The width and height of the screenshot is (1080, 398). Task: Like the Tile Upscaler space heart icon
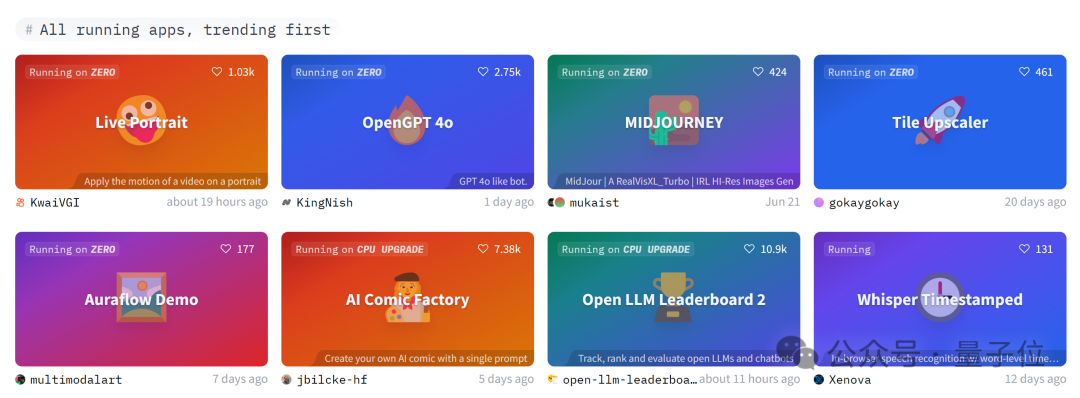(x=1024, y=72)
